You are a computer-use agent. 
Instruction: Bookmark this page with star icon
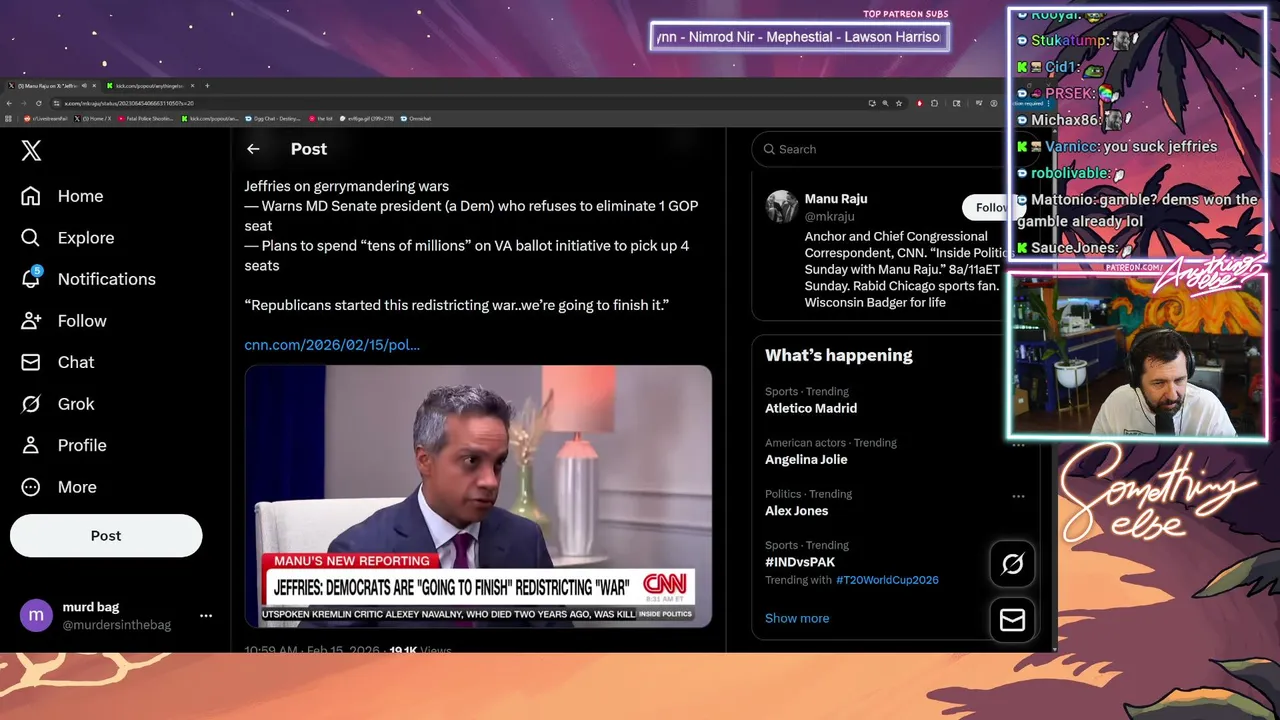[x=899, y=103]
